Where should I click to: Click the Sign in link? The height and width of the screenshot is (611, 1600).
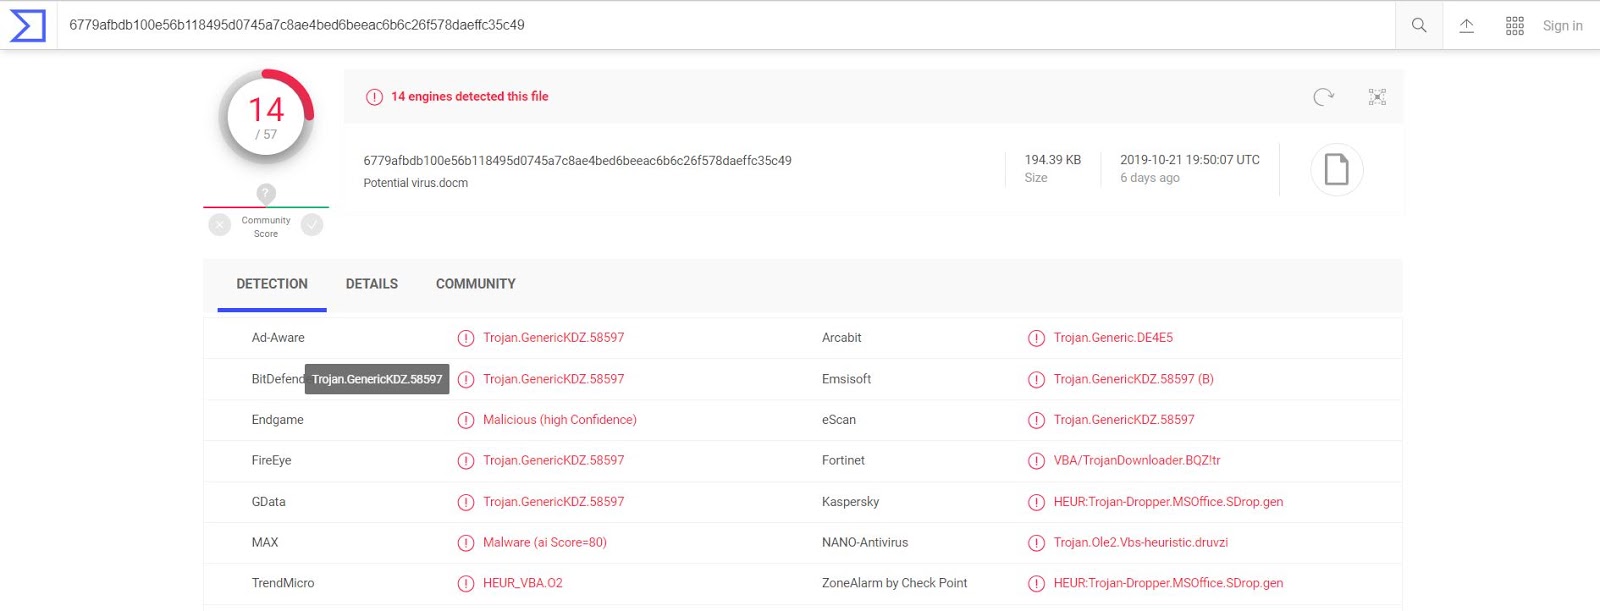coord(1562,26)
